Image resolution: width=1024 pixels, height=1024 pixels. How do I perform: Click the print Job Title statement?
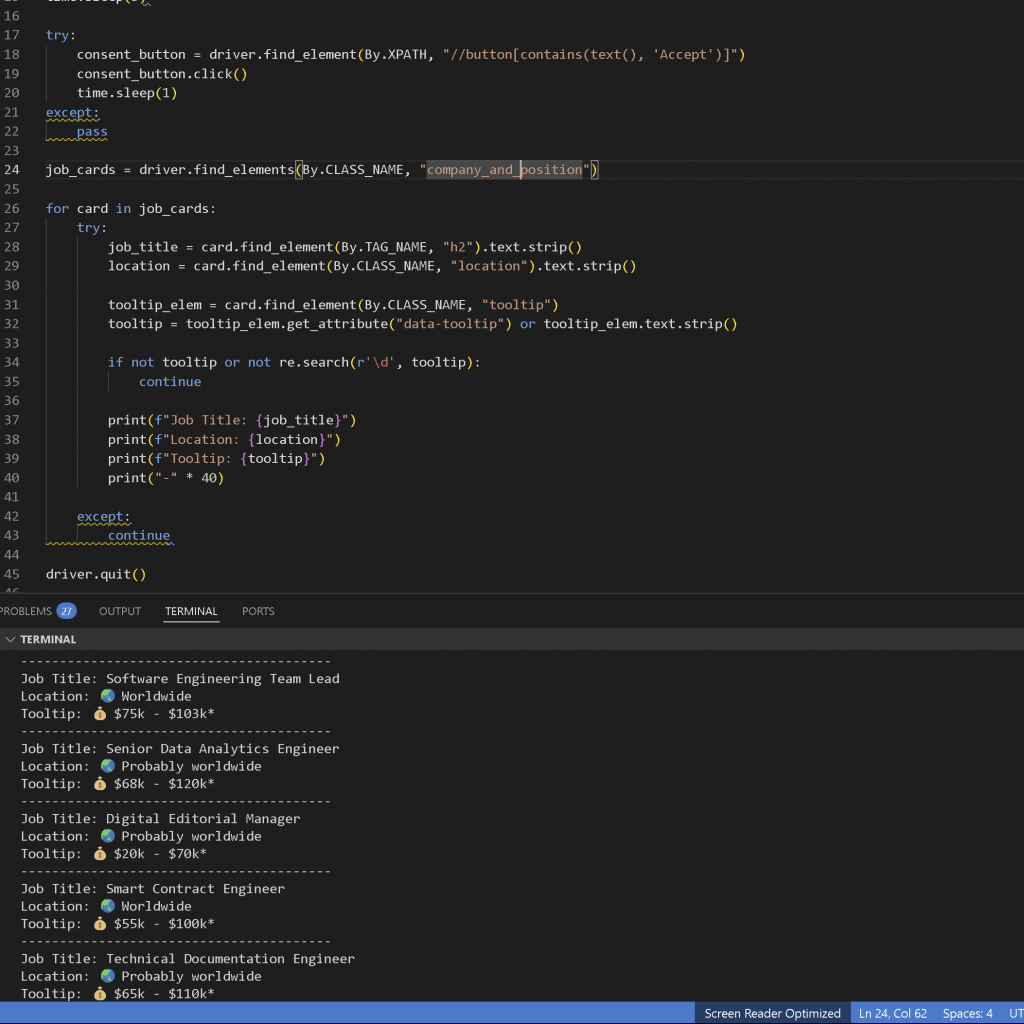232,420
